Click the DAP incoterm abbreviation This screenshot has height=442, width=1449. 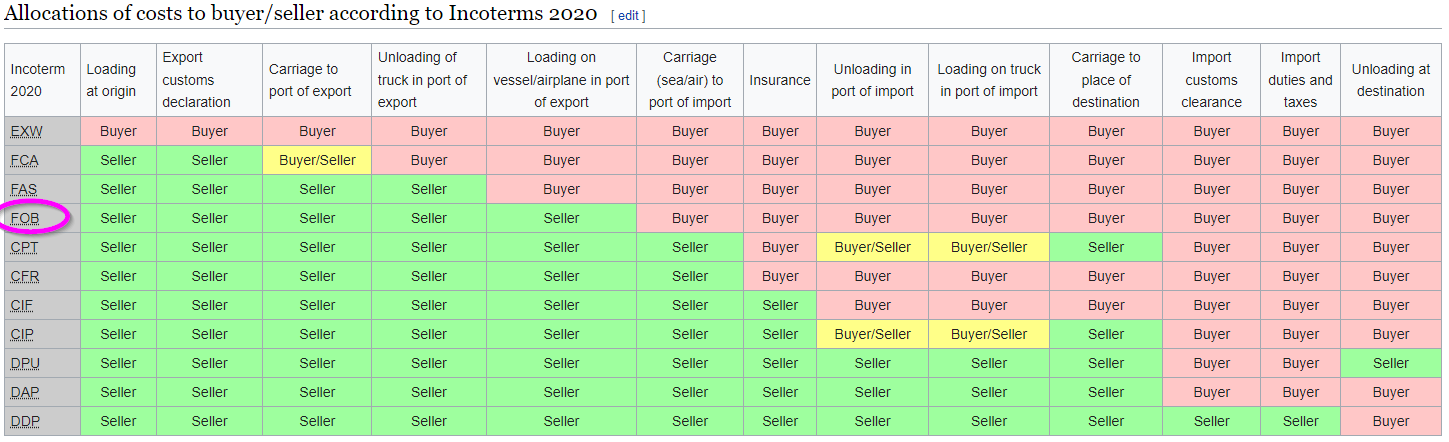point(25,392)
